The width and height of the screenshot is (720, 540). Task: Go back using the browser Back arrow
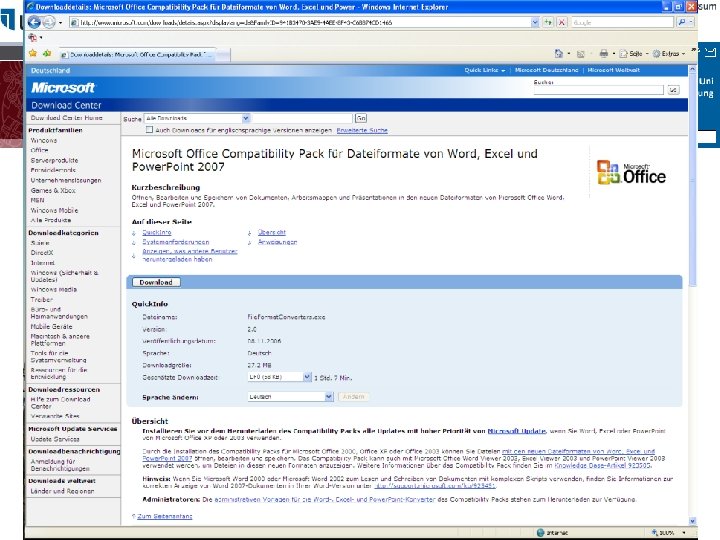pyautogui.click(x=34, y=22)
